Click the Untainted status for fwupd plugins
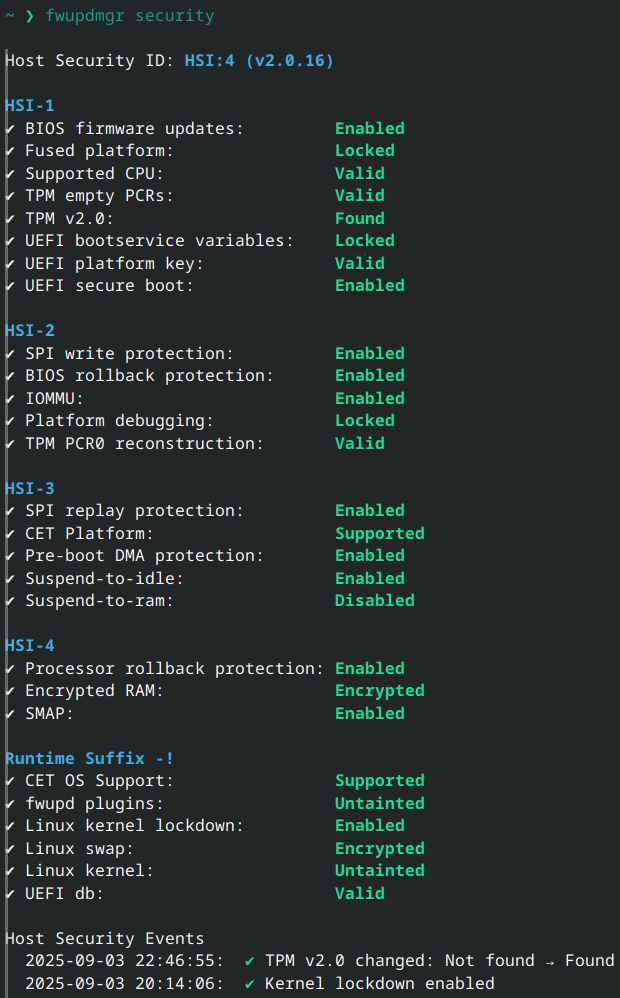This screenshot has width=620, height=998. coord(379,804)
